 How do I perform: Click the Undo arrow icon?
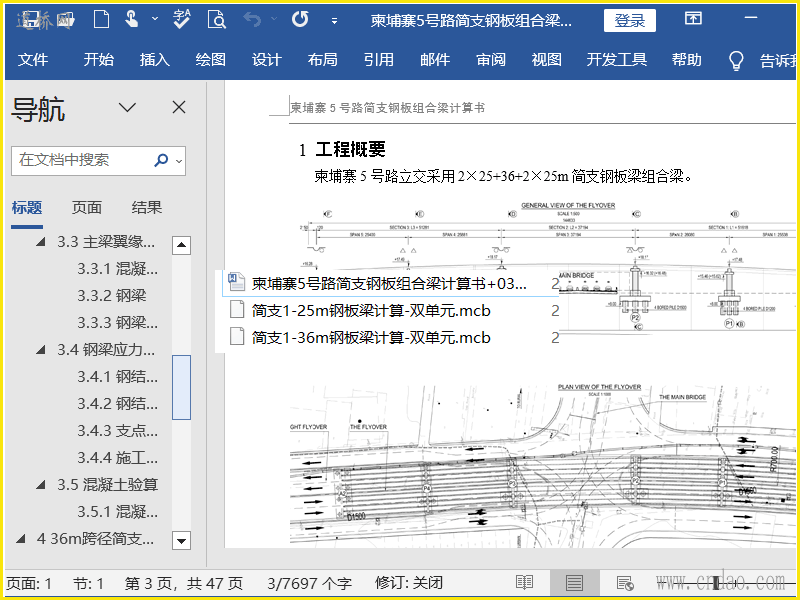click(x=252, y=20)
